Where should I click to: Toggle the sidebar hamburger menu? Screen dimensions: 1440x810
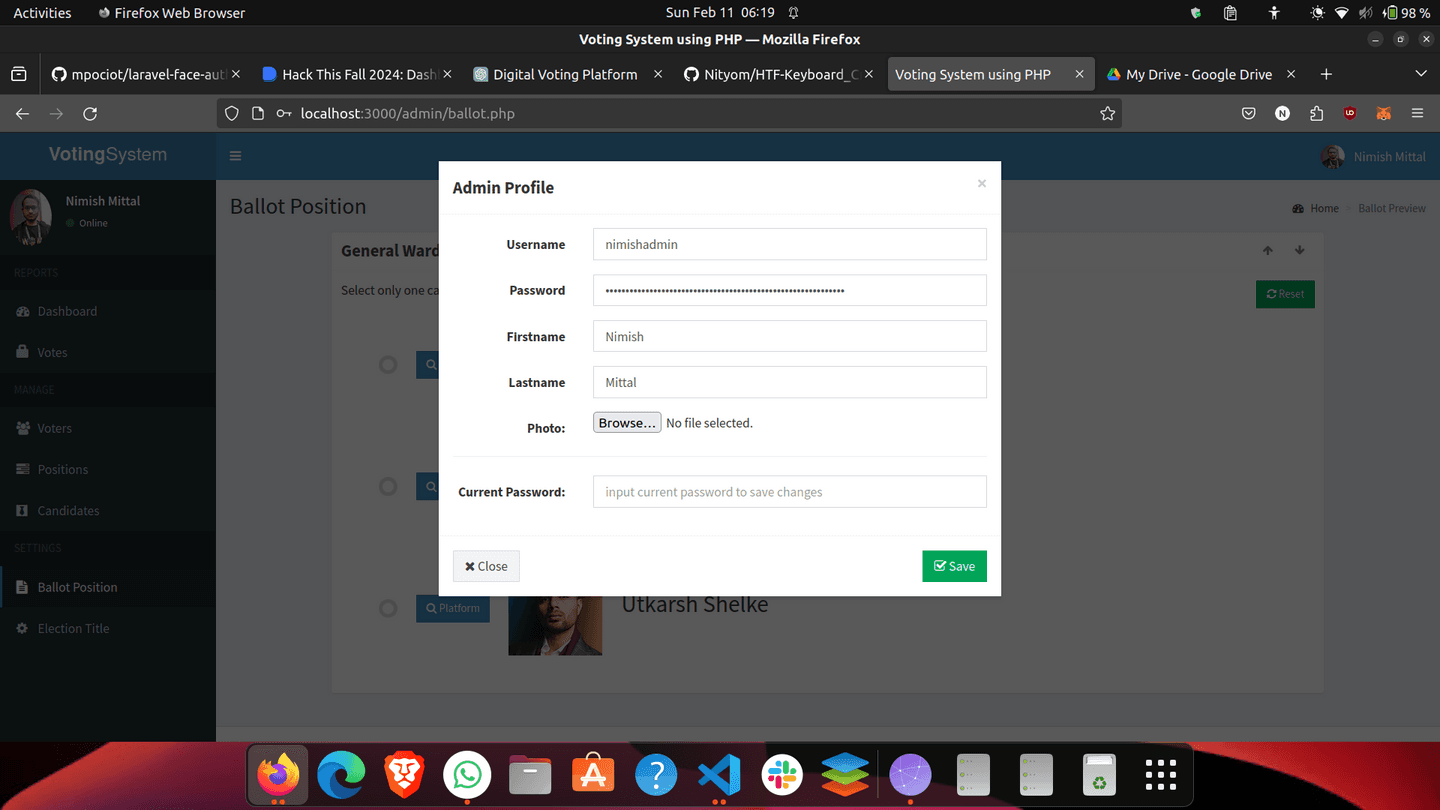click(236, 156)
